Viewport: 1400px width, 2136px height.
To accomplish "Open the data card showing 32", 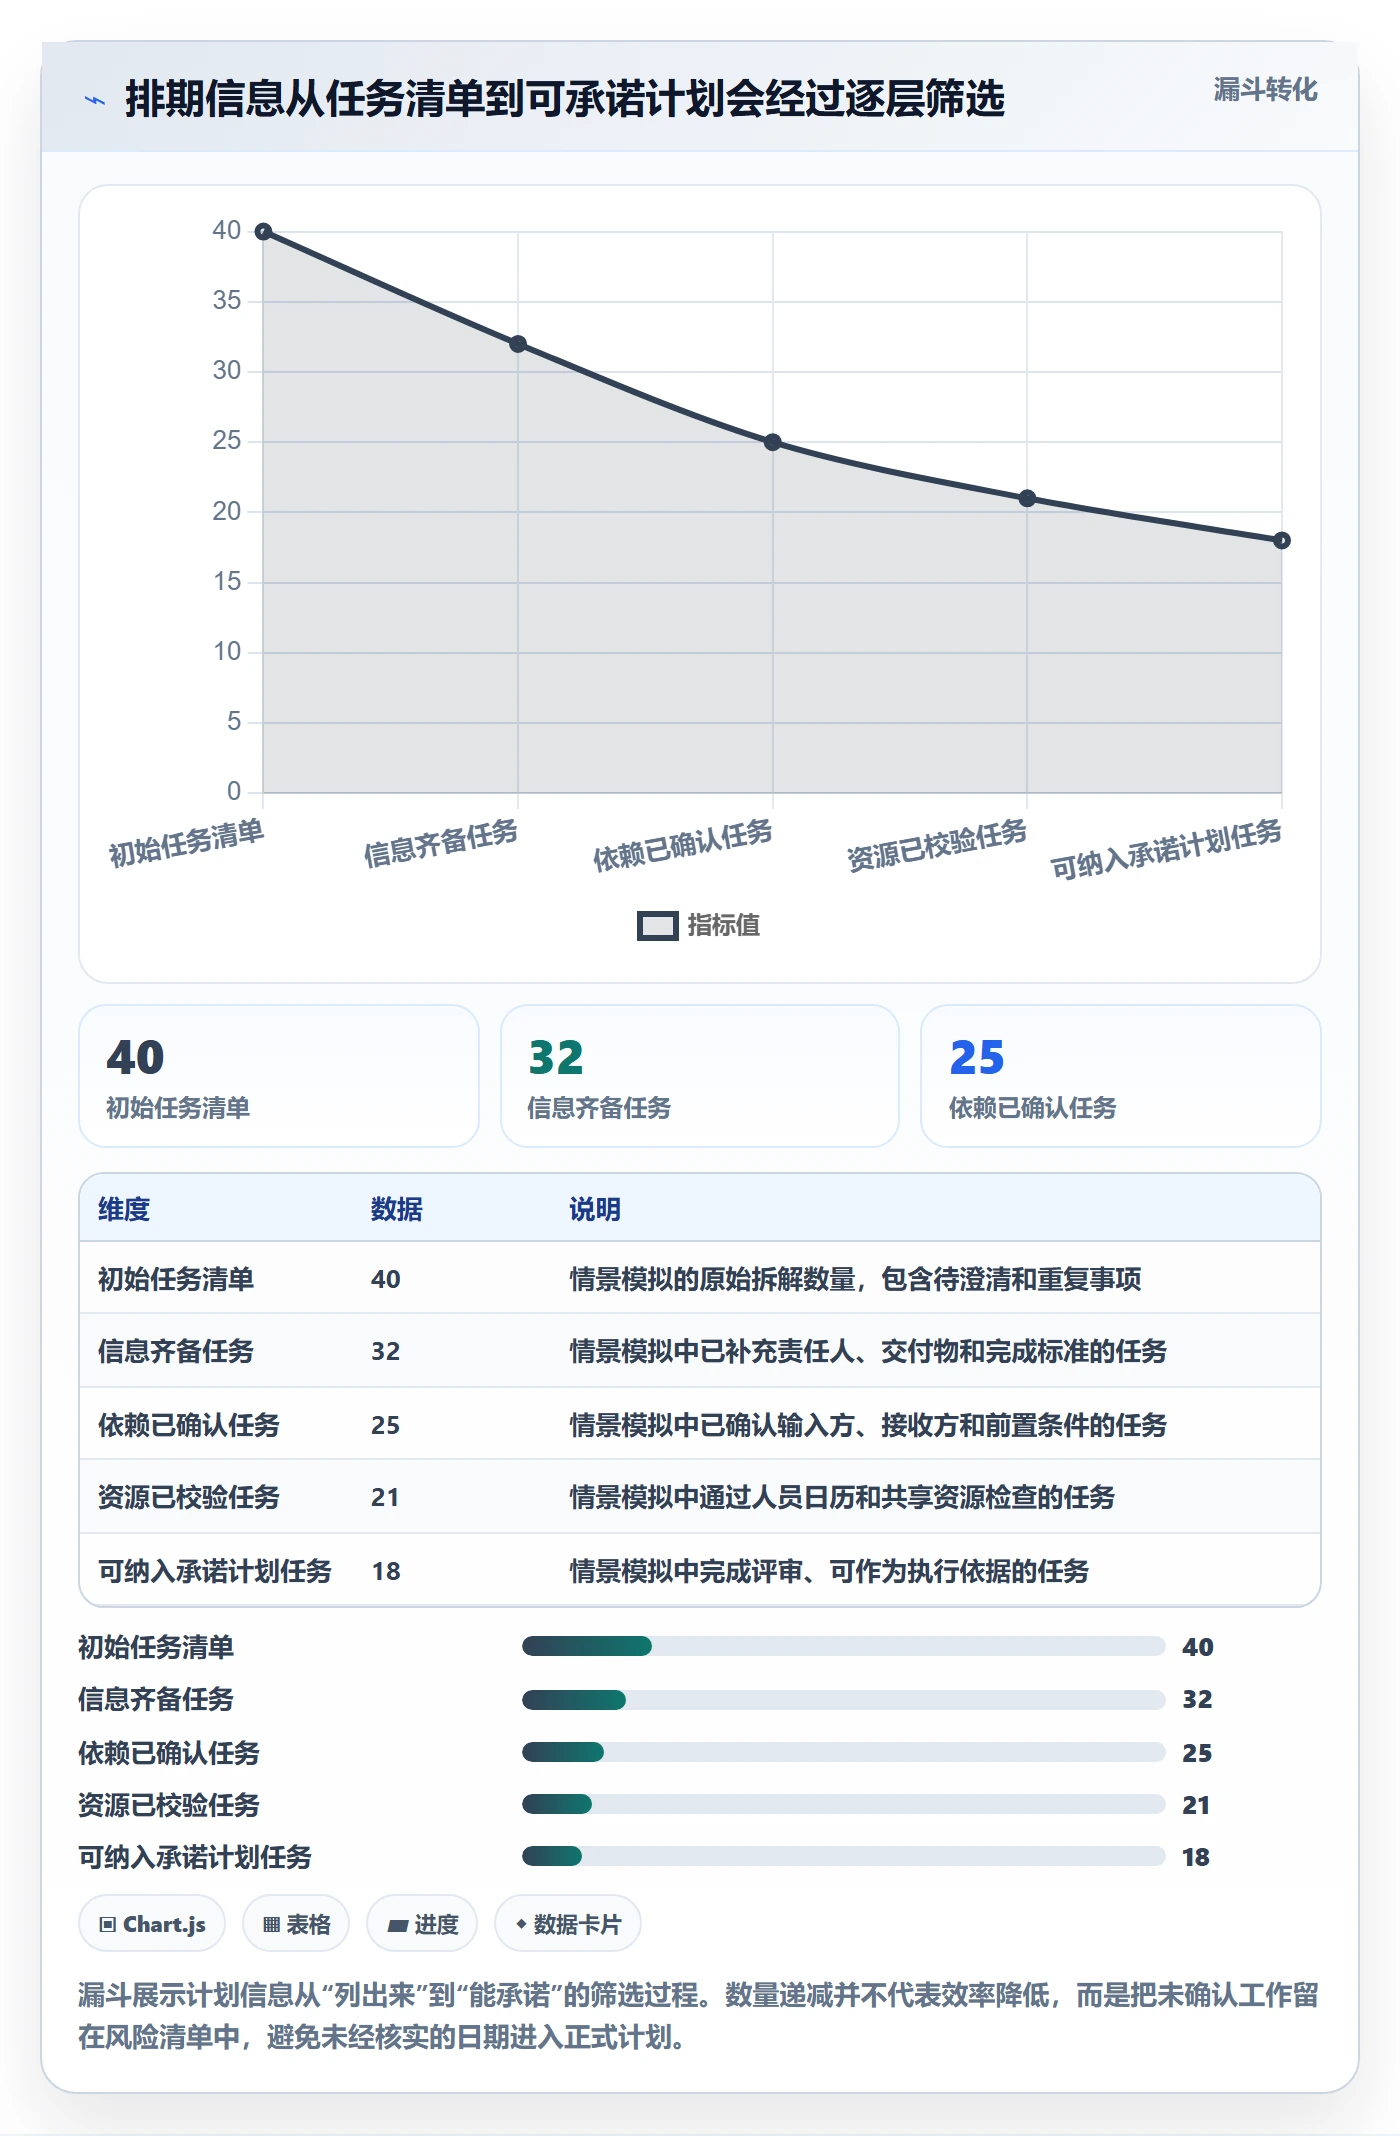I will coord(700,1076).
